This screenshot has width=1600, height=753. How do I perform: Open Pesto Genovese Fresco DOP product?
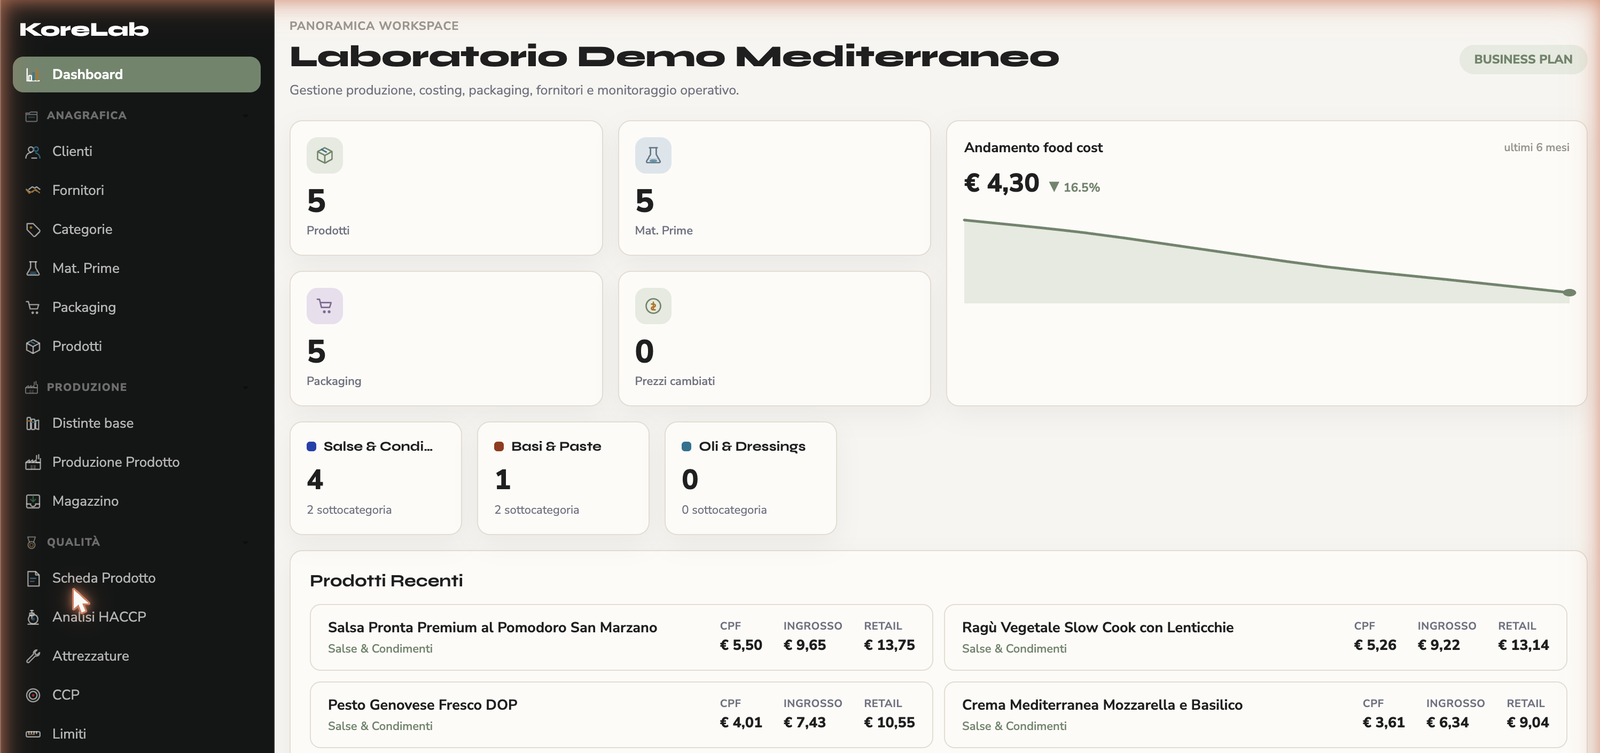(x=621, y=715)
